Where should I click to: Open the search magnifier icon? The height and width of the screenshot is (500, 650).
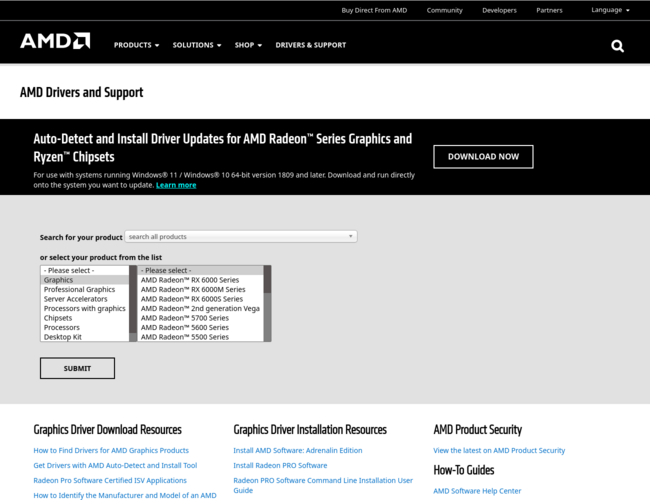coord(617,46)
